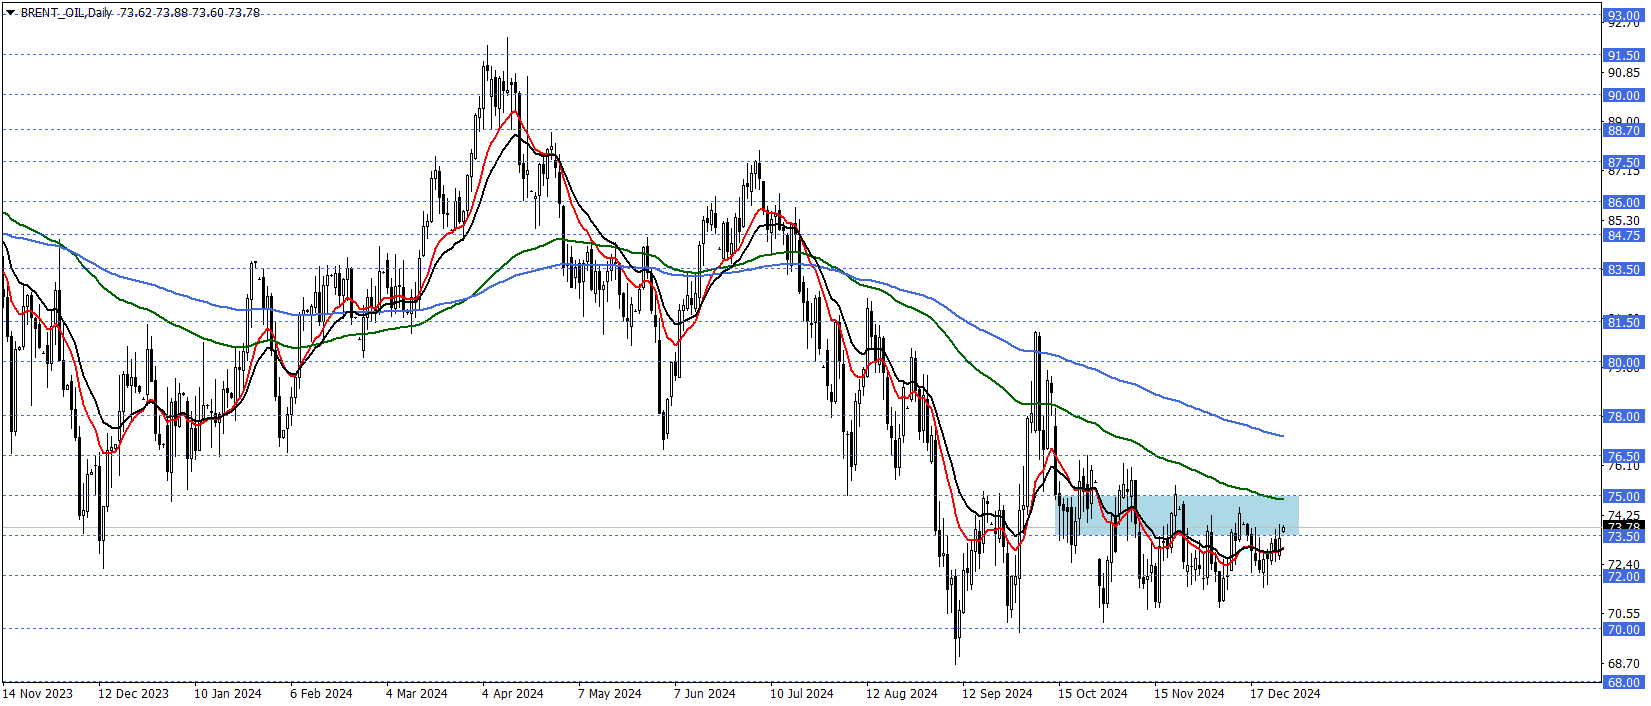
Task: Click the 86.00 price level label
Action: [1624, 202]
